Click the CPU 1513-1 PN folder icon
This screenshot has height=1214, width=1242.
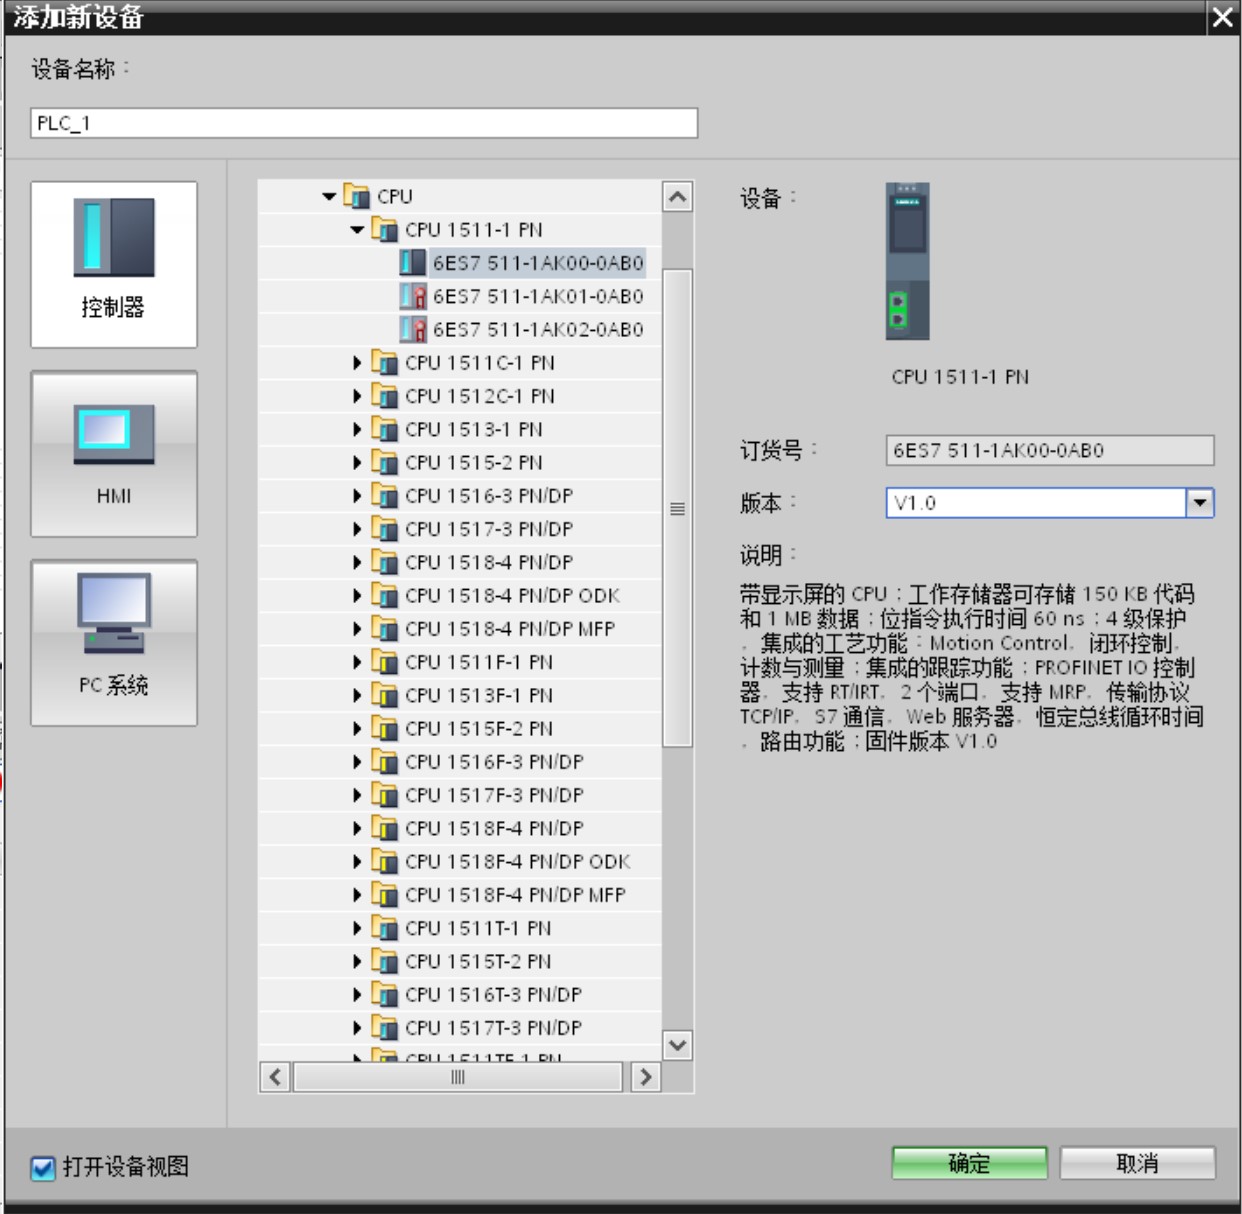coord(385,429)
